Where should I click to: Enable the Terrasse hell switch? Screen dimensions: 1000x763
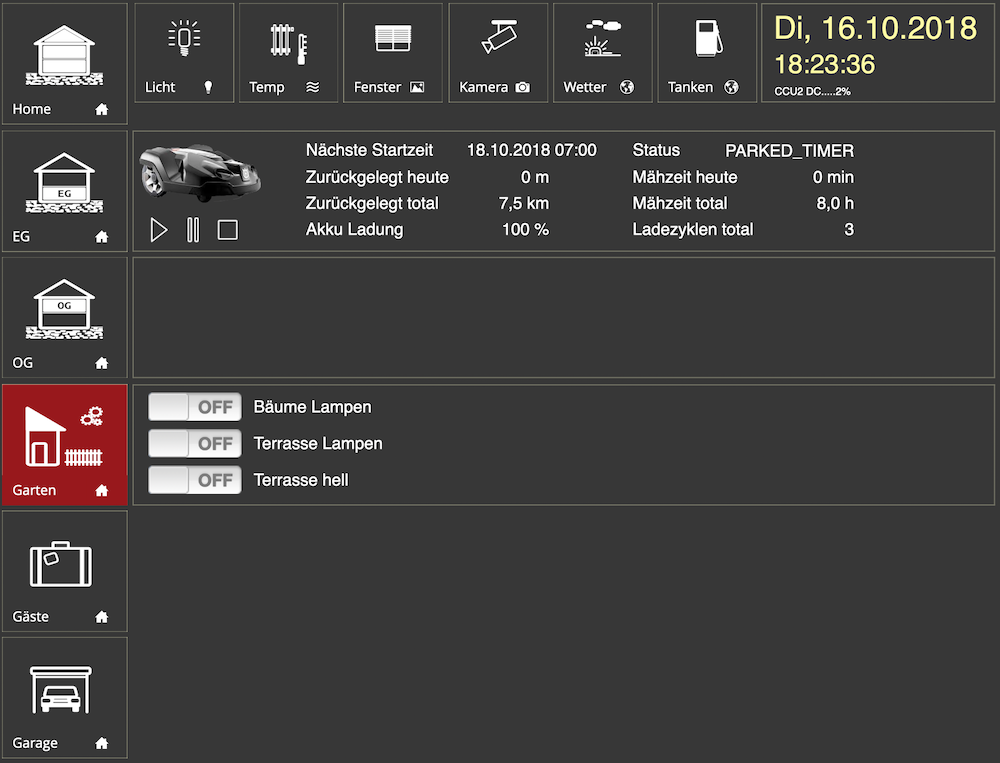pos(195,480)
